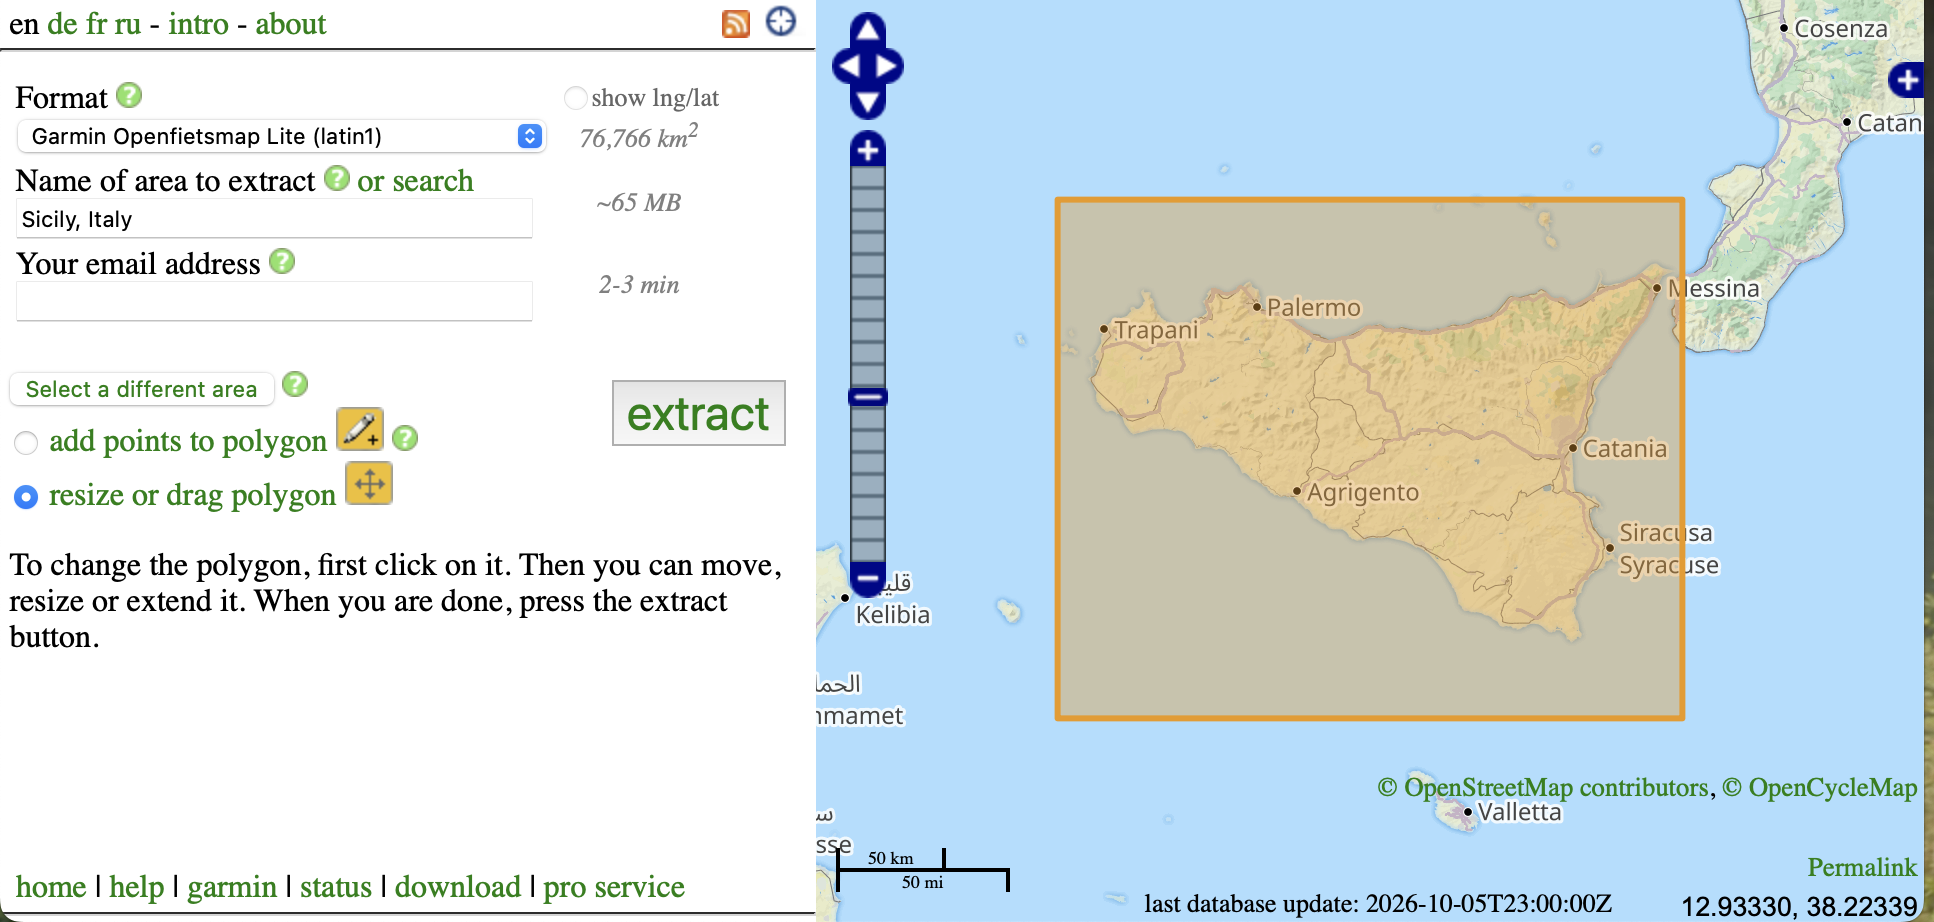
Task: Click the resize or drag polygon label
Action: tap(192, 495)
